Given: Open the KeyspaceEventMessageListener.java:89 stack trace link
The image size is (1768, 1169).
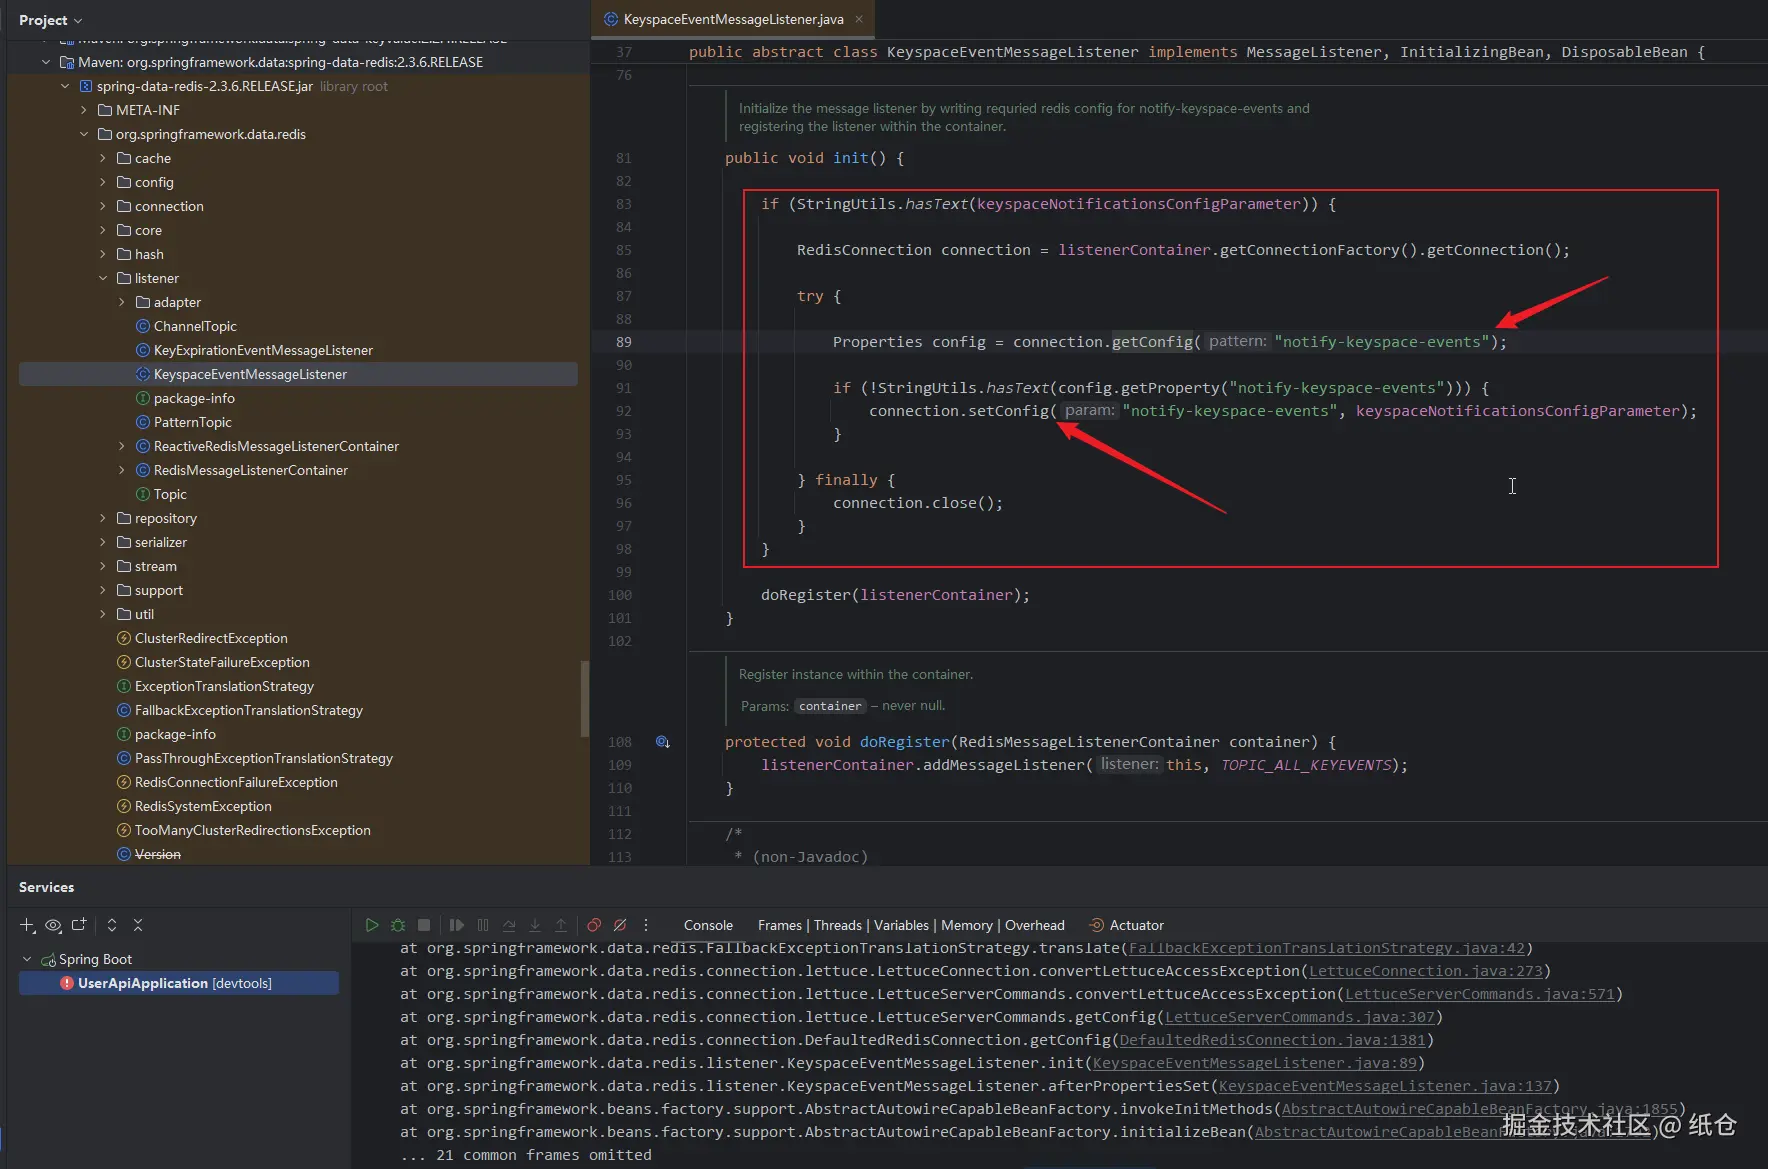Looking at the screenshot, I should pyautogui.click(x=1255, y=1063).
